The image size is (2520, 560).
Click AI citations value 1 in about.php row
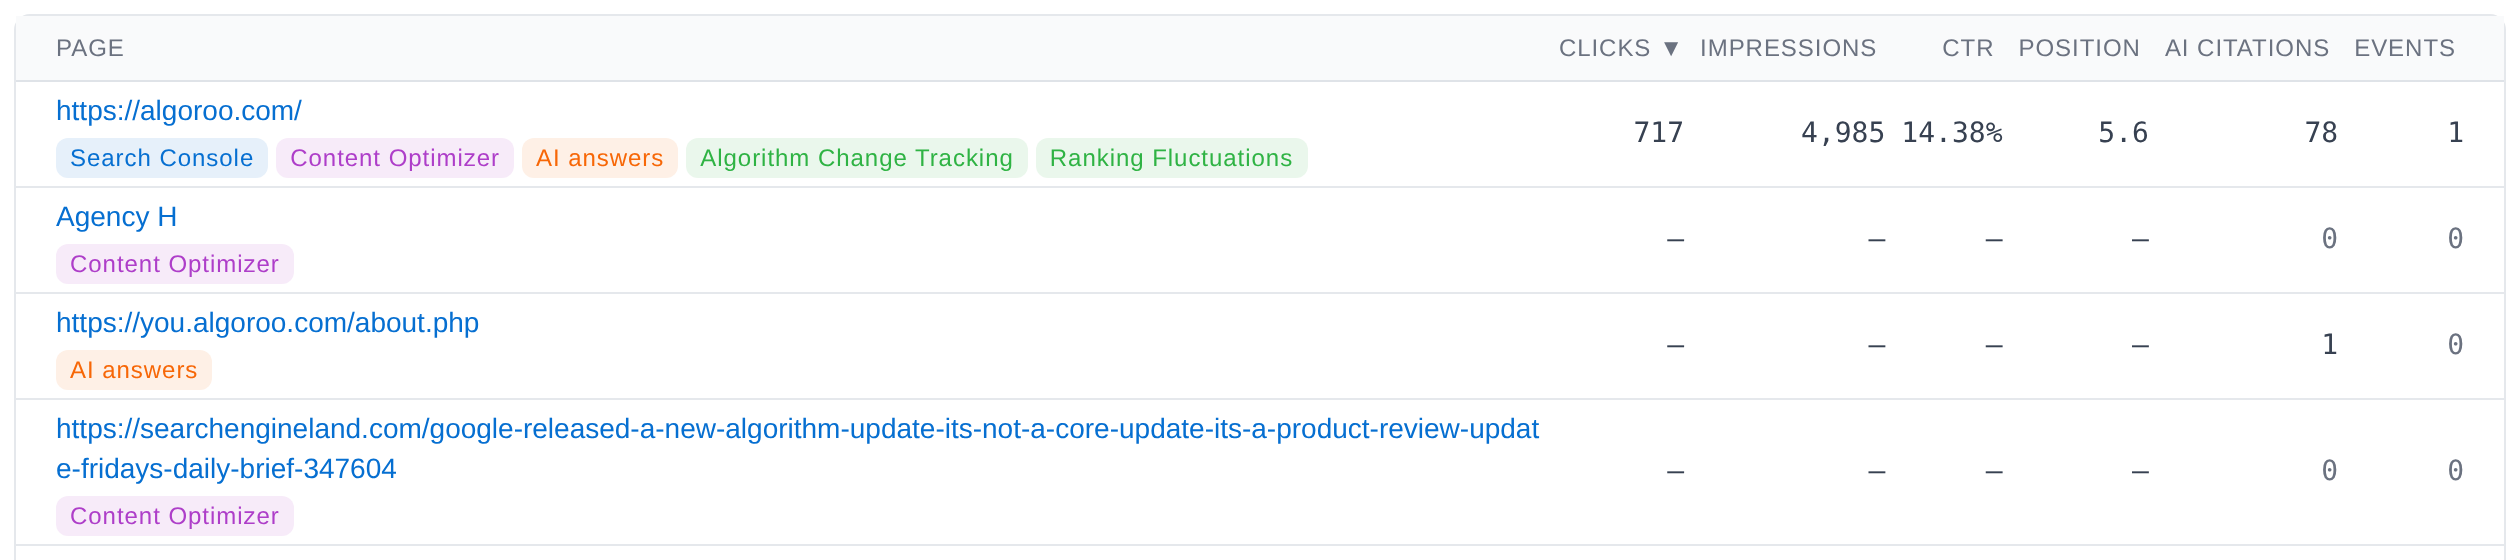2330,345
